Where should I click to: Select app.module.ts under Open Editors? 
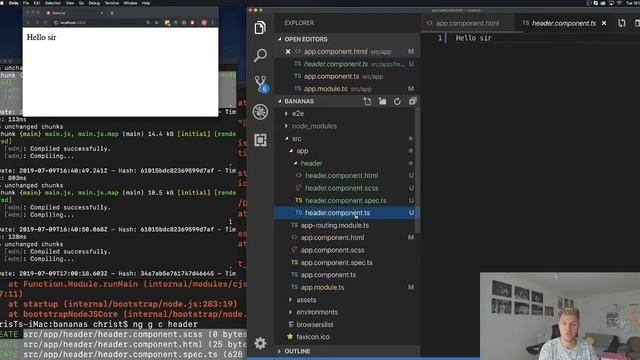click(x=326, y=89)
